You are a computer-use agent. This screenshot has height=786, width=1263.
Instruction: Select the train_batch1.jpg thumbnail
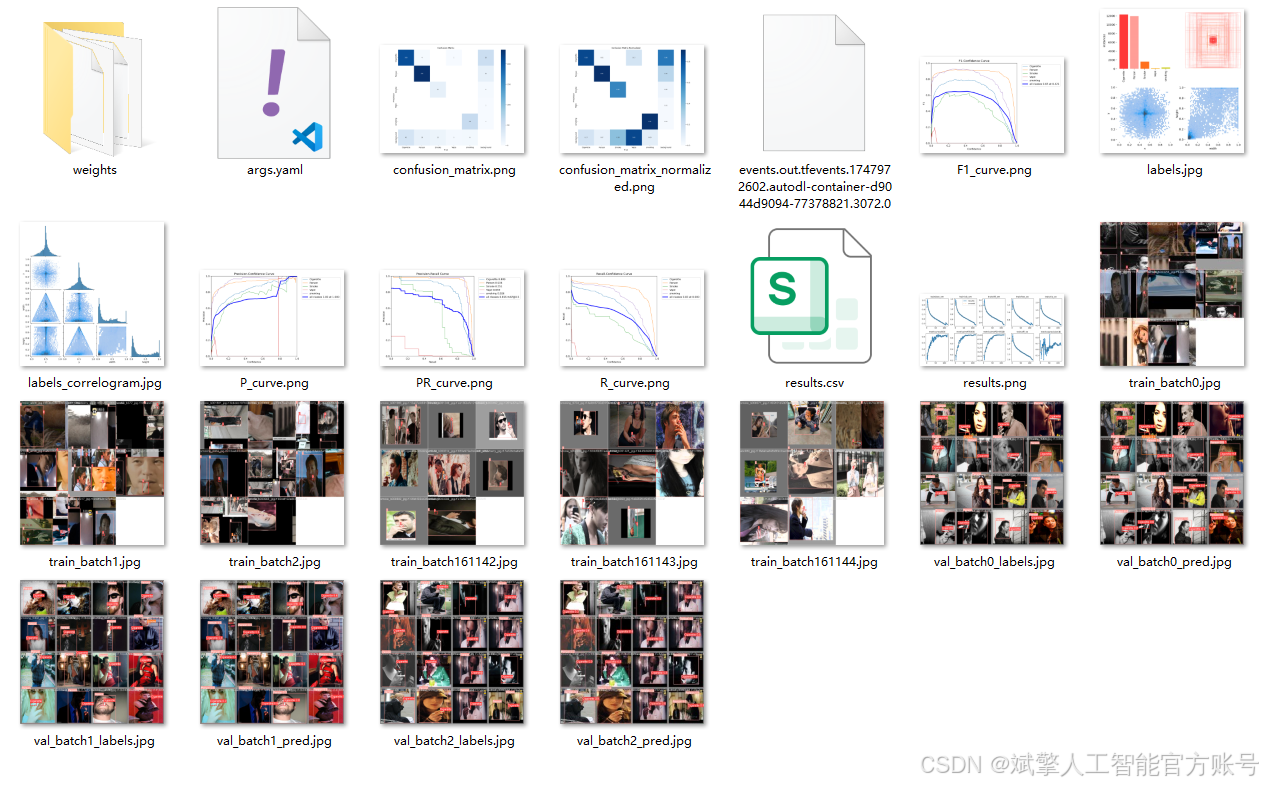[x=92, y=473]
